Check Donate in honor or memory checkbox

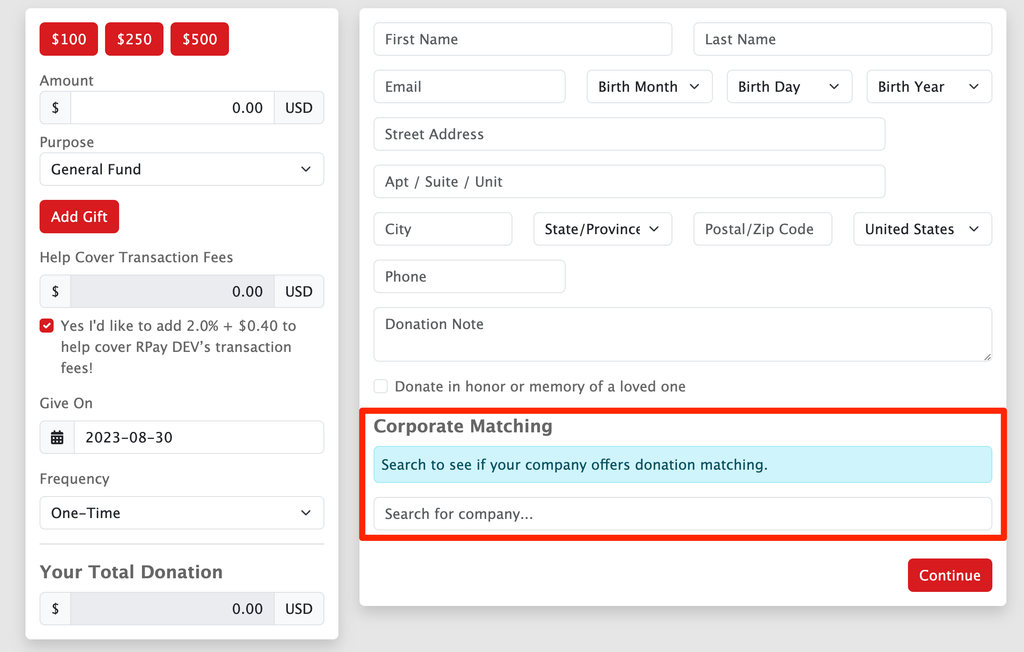[381, 386]
